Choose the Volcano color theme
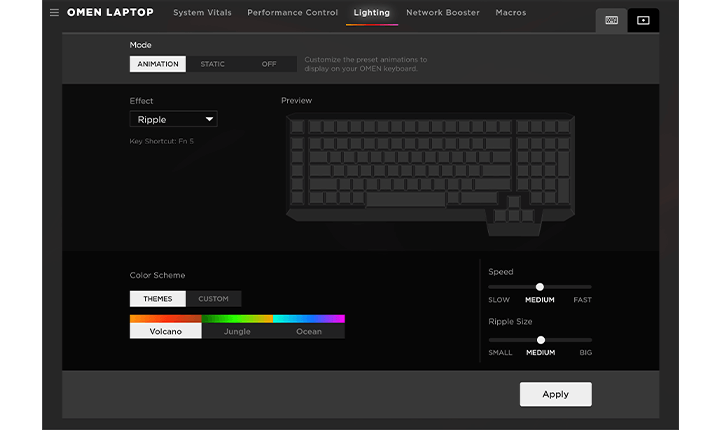This screenshot has height=430, width=720. (x=165, y=331)
